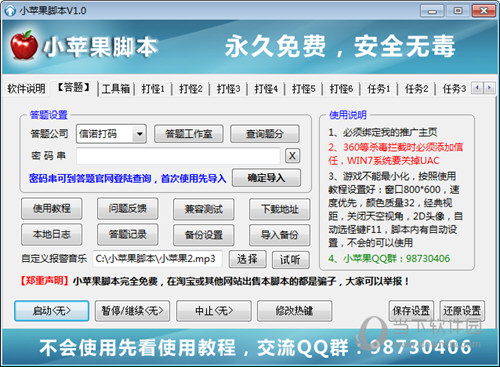Screen dimensions: 500x367
Task: Click the 确定导入 button
Action: pyautogui.click(x=266, y=178)
